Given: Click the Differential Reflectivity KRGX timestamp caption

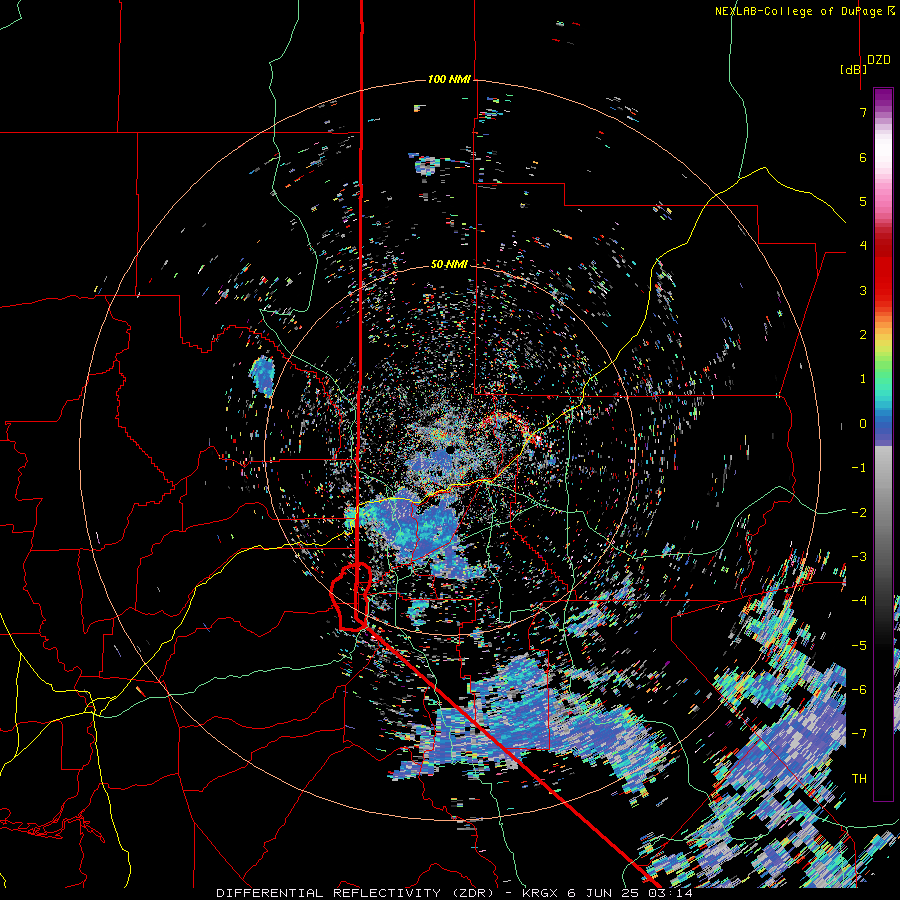Looking at the screenshot, I should tap(454, 893).
